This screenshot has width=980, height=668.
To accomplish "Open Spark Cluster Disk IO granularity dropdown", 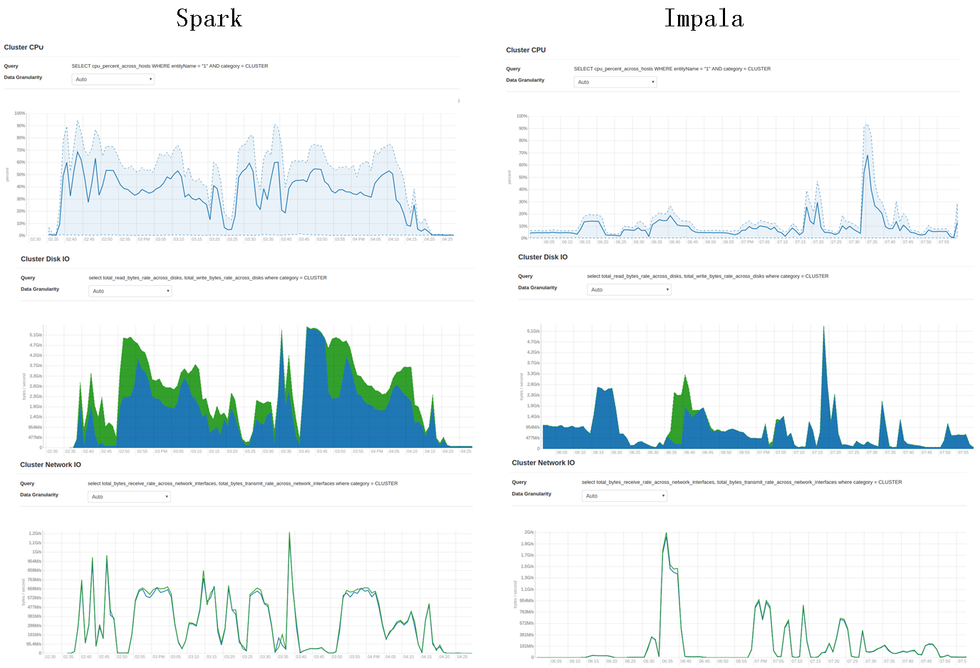I will (x=130, y=291).
